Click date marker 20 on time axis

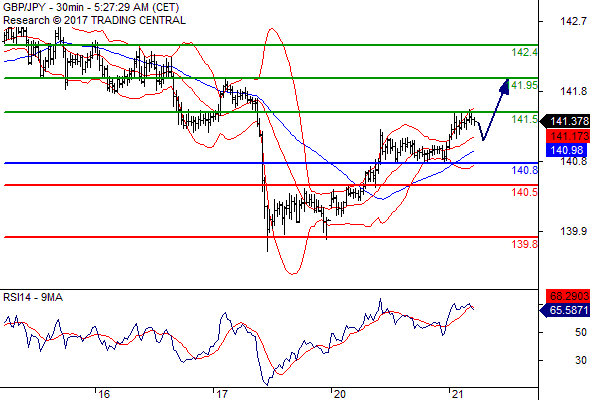tap(339, 394)
